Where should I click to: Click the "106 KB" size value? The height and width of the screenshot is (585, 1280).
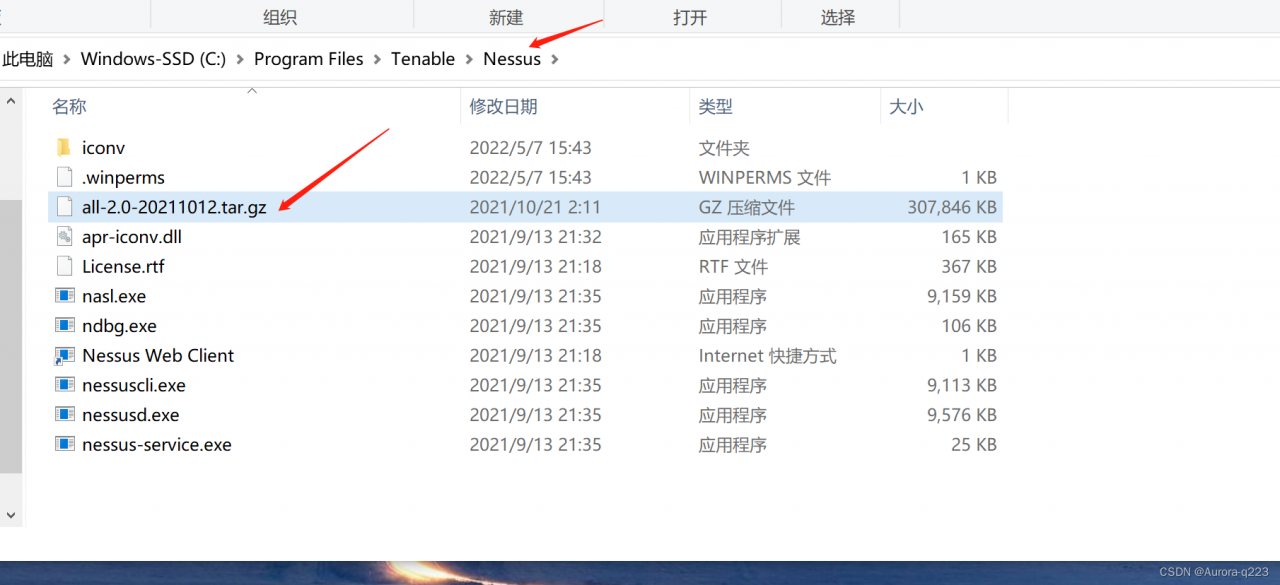[x=969, y=326]
